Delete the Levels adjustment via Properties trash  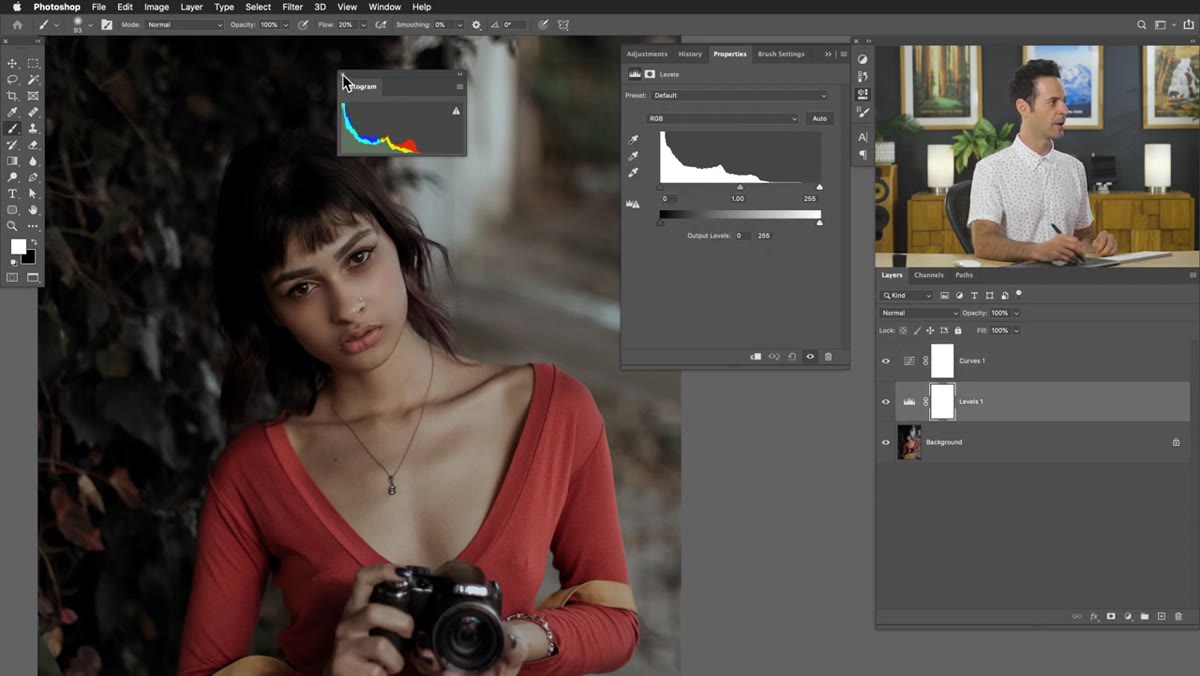coord(828,356)
